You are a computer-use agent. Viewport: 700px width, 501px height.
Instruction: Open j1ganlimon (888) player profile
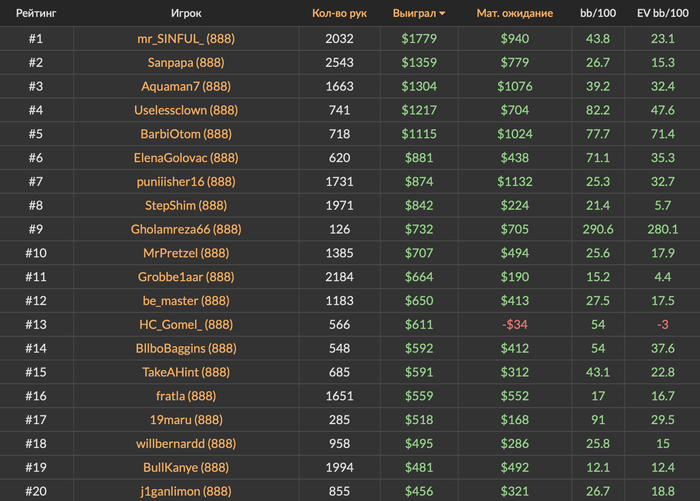click(x=185, y=491)
